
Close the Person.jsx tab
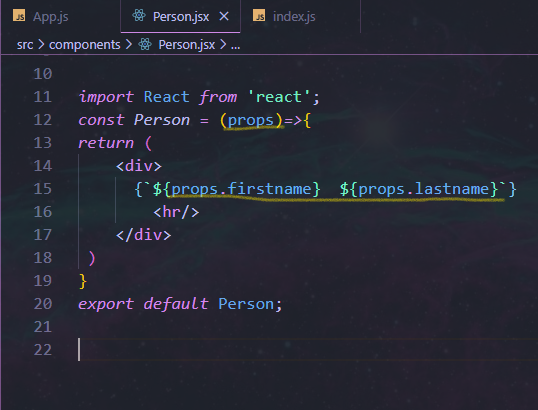[224, 16]
